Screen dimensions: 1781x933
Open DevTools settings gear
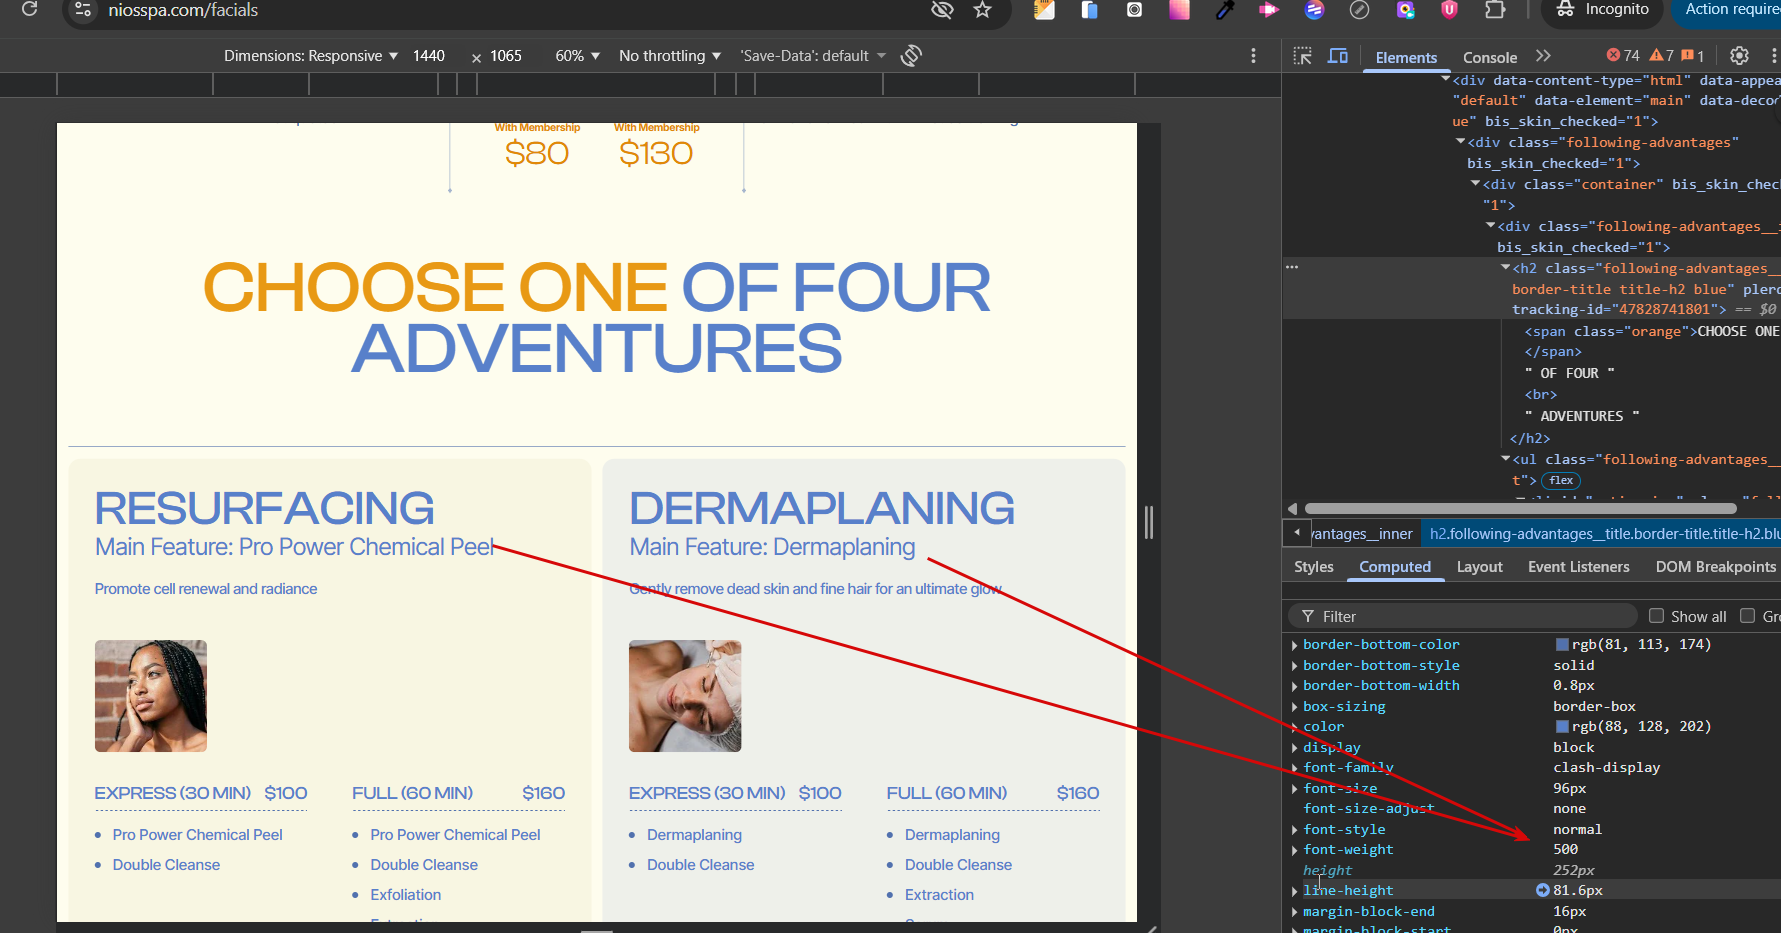[x=1739, y=56]
